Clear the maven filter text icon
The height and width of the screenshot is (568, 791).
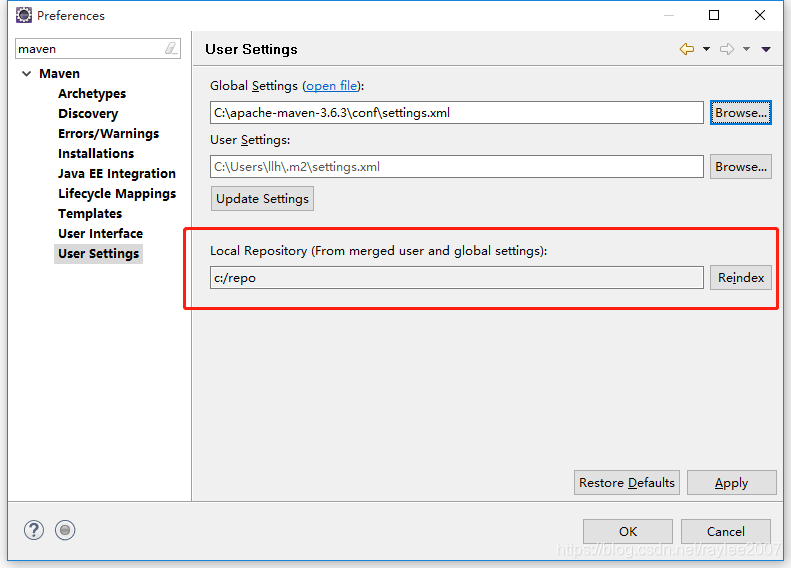point(171,48)
